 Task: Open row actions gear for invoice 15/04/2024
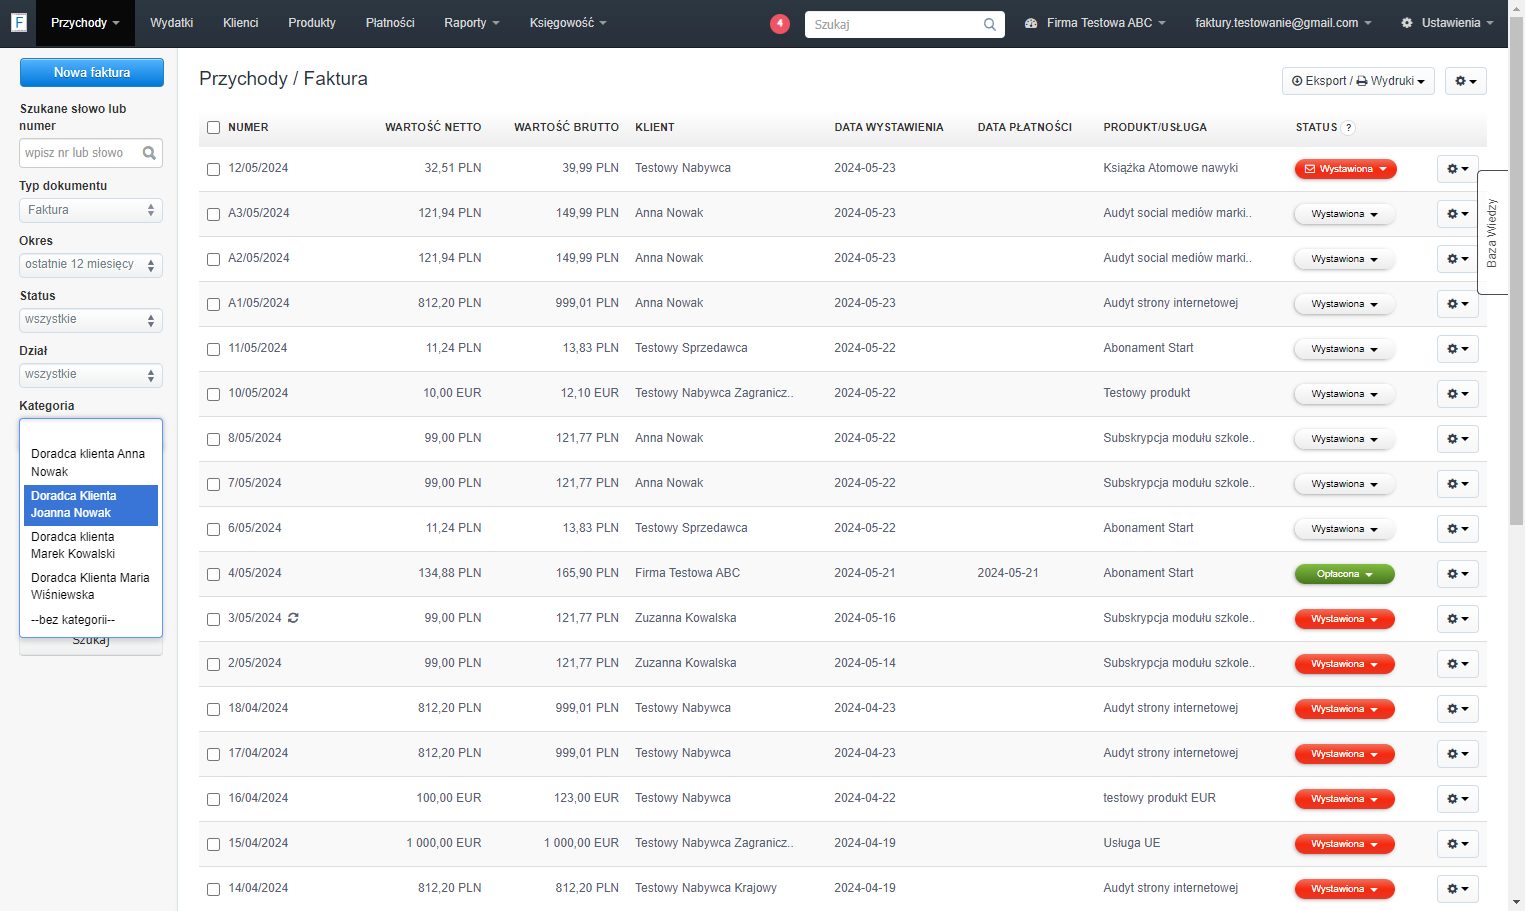[1458, 844]
